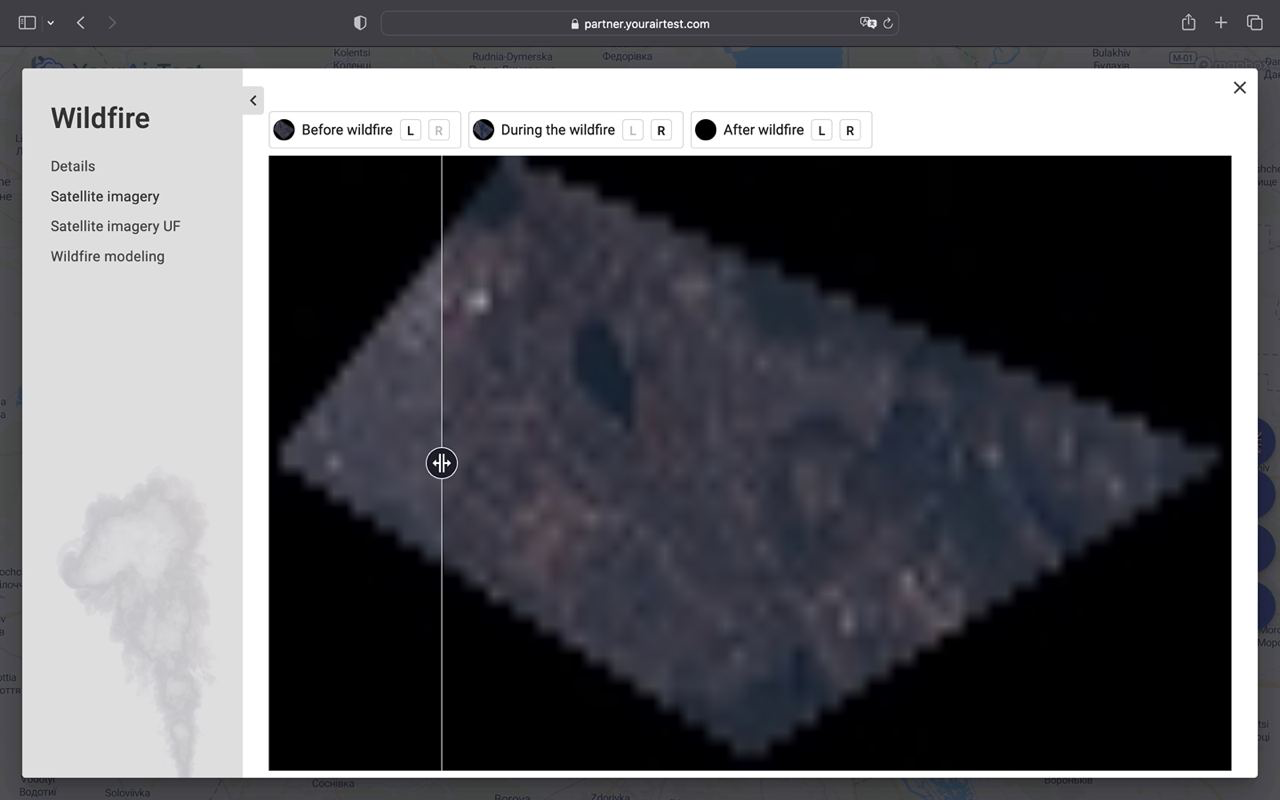Click the partner.yourairtest.com address bar
Screen dimensions: 1280x800
pyautogui.click(x=640, y=23)
